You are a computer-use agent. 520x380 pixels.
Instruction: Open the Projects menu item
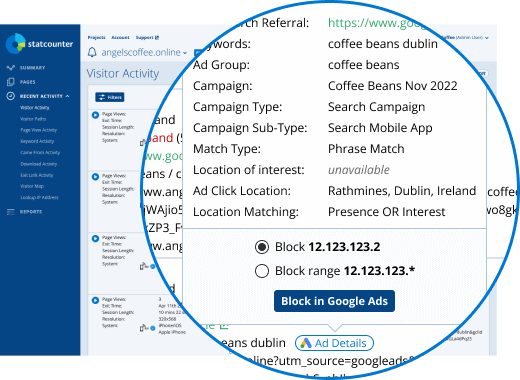click(97, 37)
